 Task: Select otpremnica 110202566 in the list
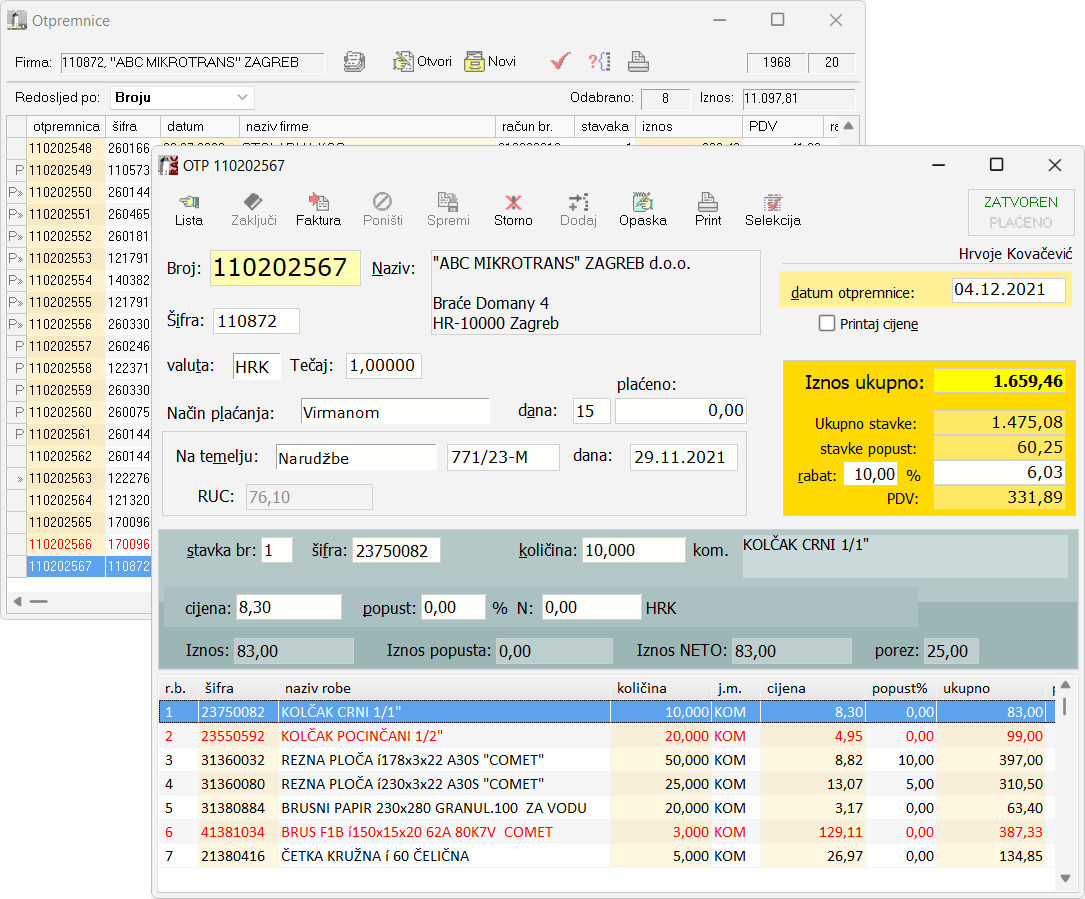64,544
